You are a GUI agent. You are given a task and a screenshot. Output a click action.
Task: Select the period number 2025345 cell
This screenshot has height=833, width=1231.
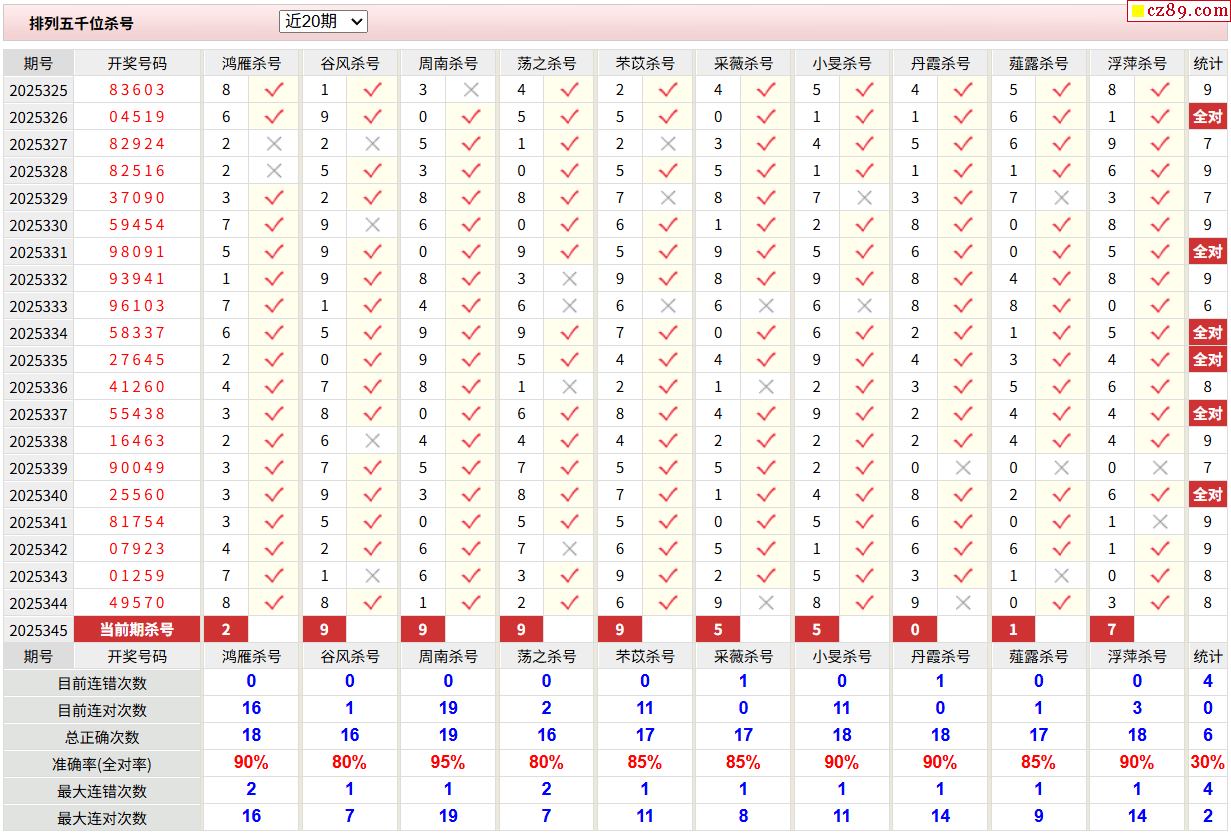tap(39, 630)
